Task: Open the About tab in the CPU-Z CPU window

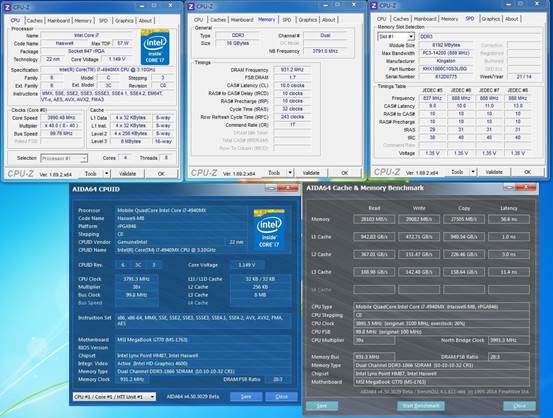Action: click(145, 21)
